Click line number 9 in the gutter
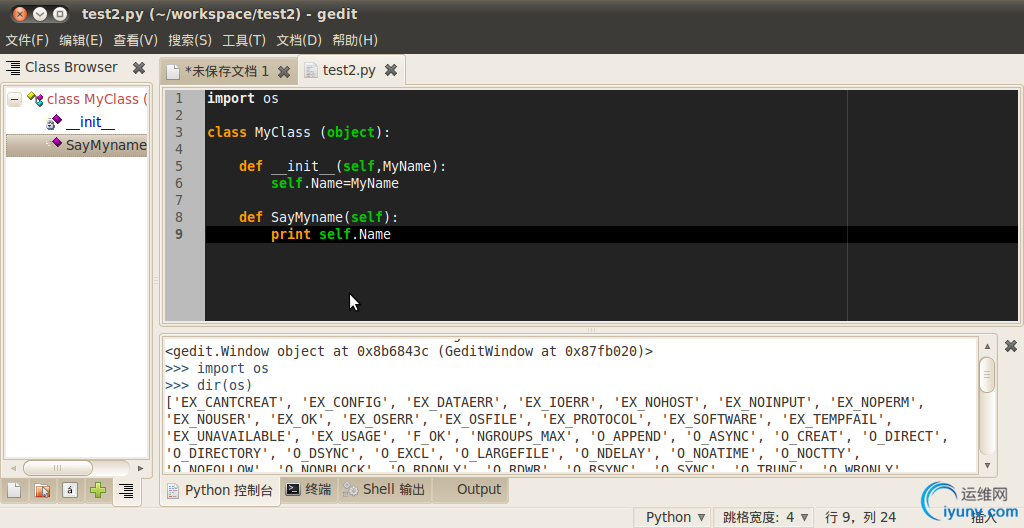This screenshot has height=528, width=1024. coord(179,234)
